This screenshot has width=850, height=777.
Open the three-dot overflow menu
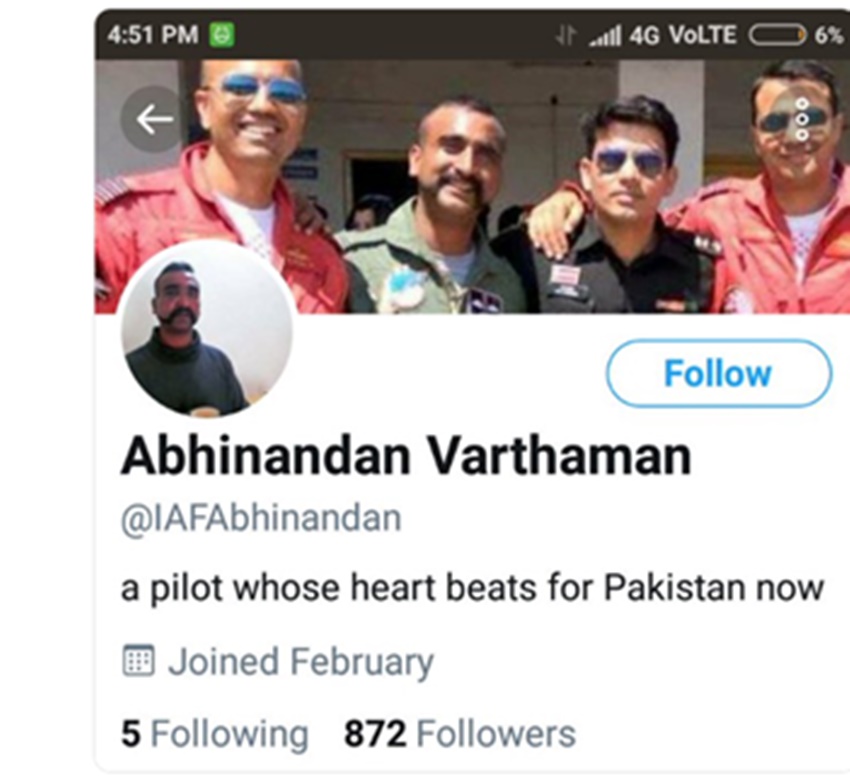coord(801,118)
